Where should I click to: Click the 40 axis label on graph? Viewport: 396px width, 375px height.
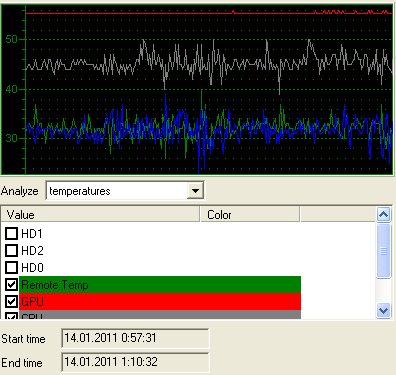(11, 89)
